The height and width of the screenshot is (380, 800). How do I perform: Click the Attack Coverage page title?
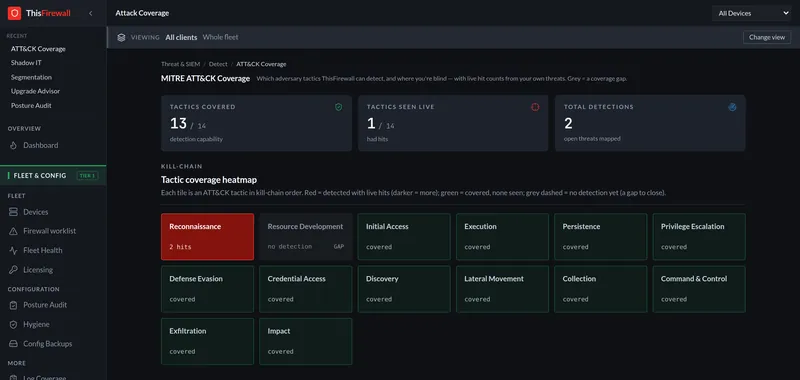coord(142,13)
